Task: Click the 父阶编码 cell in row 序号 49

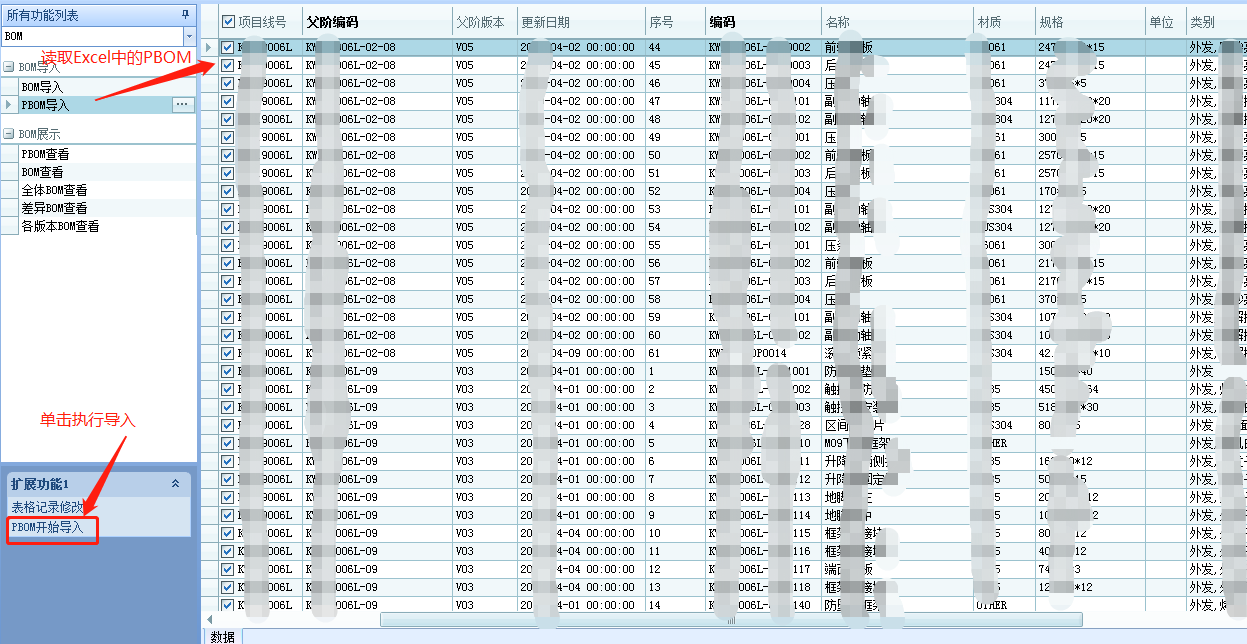Action: click(377, 137)
